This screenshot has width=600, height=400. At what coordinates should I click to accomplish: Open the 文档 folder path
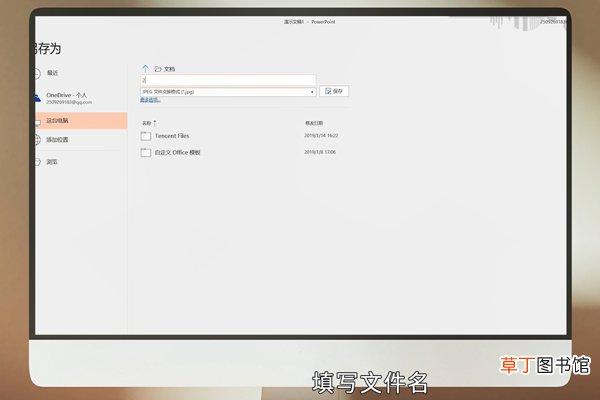tap(165, 69)
